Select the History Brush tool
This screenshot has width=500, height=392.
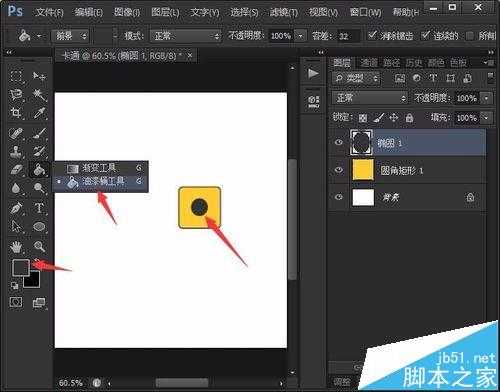39,152
